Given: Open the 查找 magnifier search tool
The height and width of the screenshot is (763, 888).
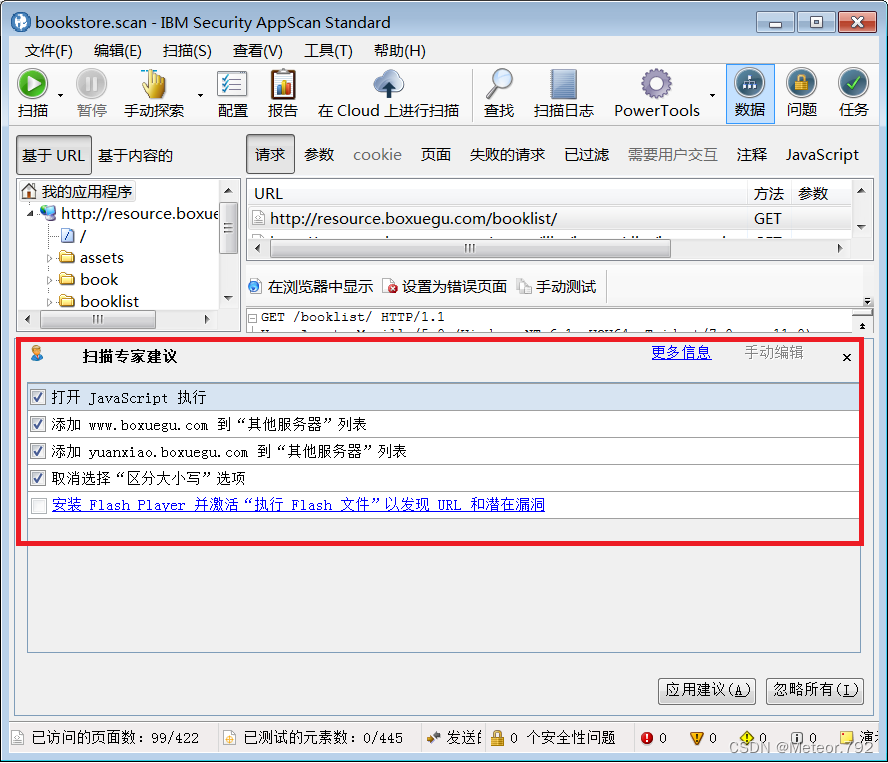Looking at the screenshot, I should click(499, 84).
